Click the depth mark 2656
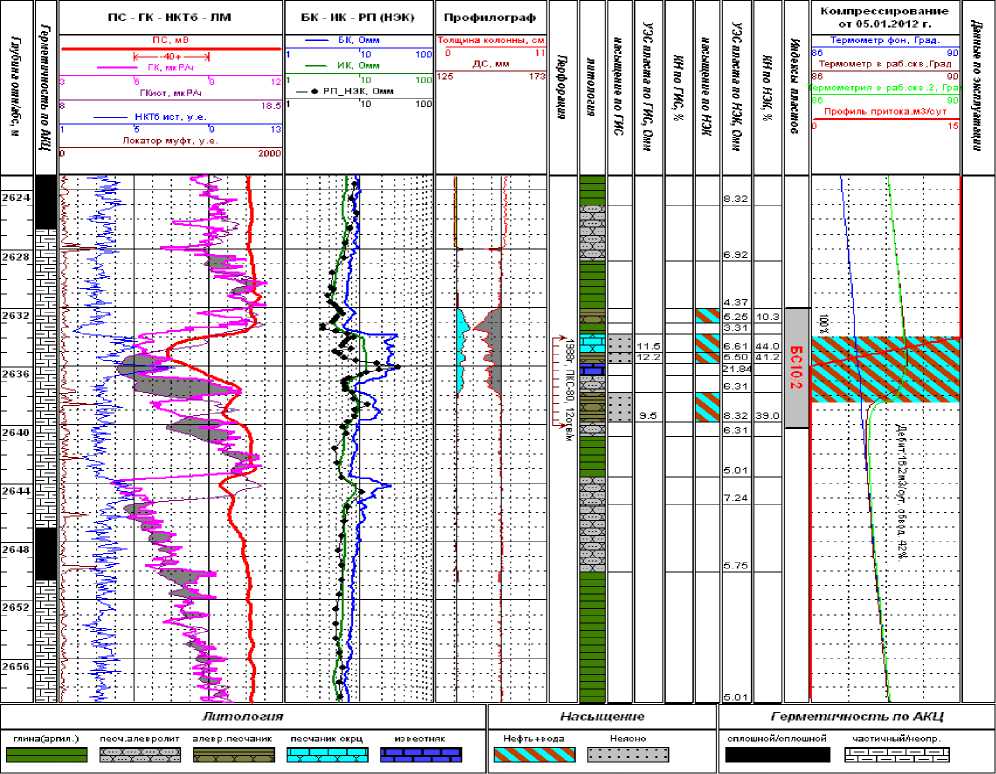Screen dimensions: 996x774 click(17, 666)
